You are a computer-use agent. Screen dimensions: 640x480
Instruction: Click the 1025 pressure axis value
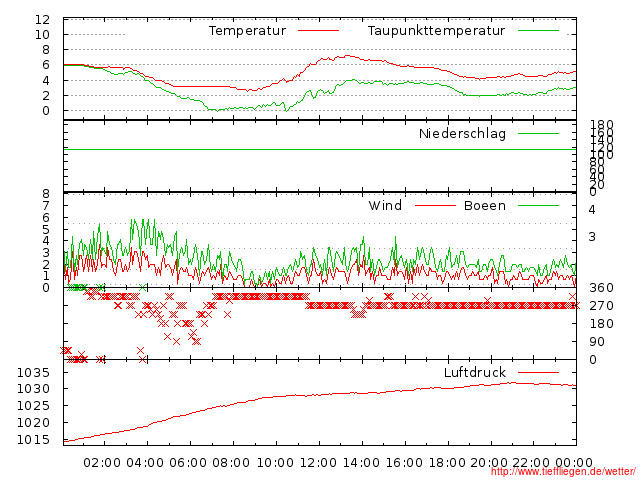pos(33,406)
